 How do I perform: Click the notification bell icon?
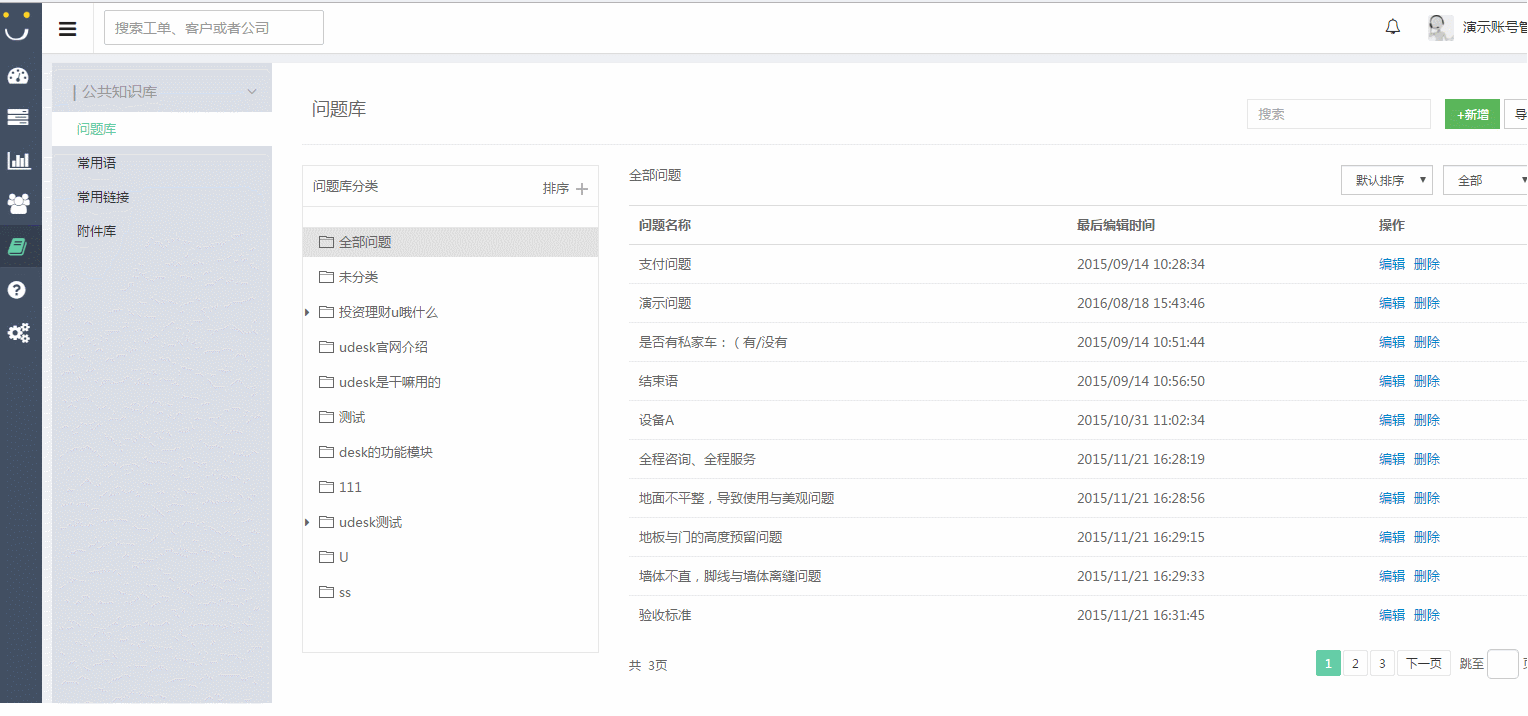click(1392, 26)
